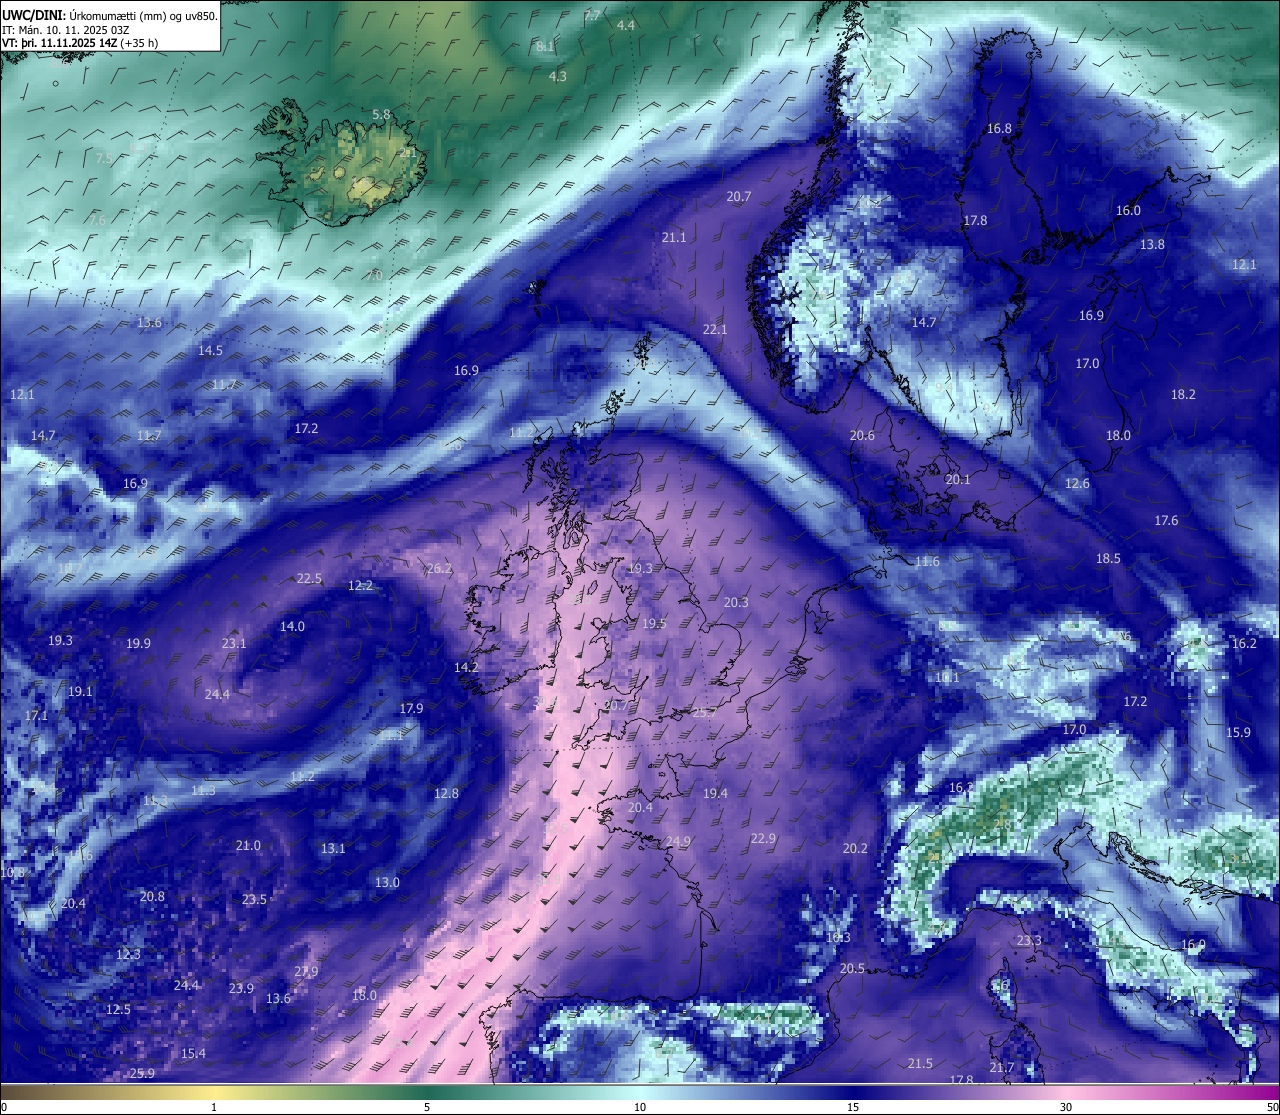
Task: Click the 15.9 value on the map
Action: (x=1238, y=732)
